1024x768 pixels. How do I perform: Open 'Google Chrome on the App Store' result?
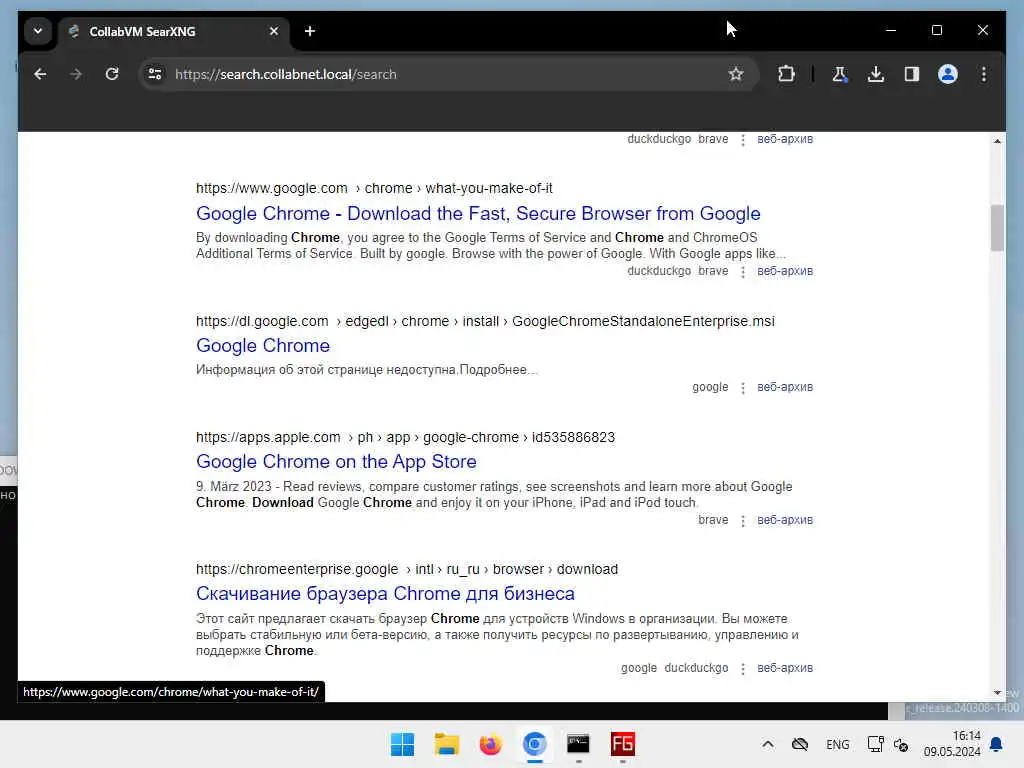pos(336,462)
